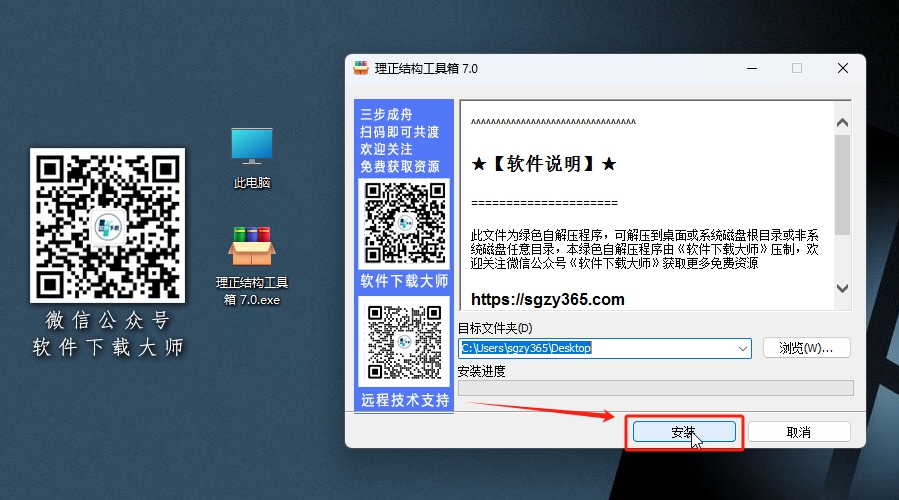This screenshot has width=899, height=500.
Task: Click the installer title bar app icon
Action: click(x=361, y=68)
